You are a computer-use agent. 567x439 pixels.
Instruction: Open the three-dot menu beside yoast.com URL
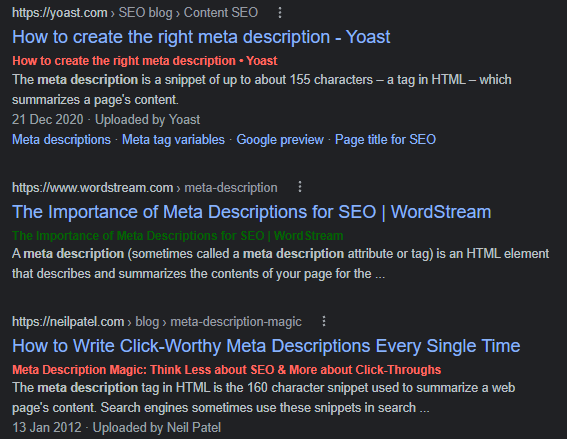pyautogui.click(x=280, y=13)
